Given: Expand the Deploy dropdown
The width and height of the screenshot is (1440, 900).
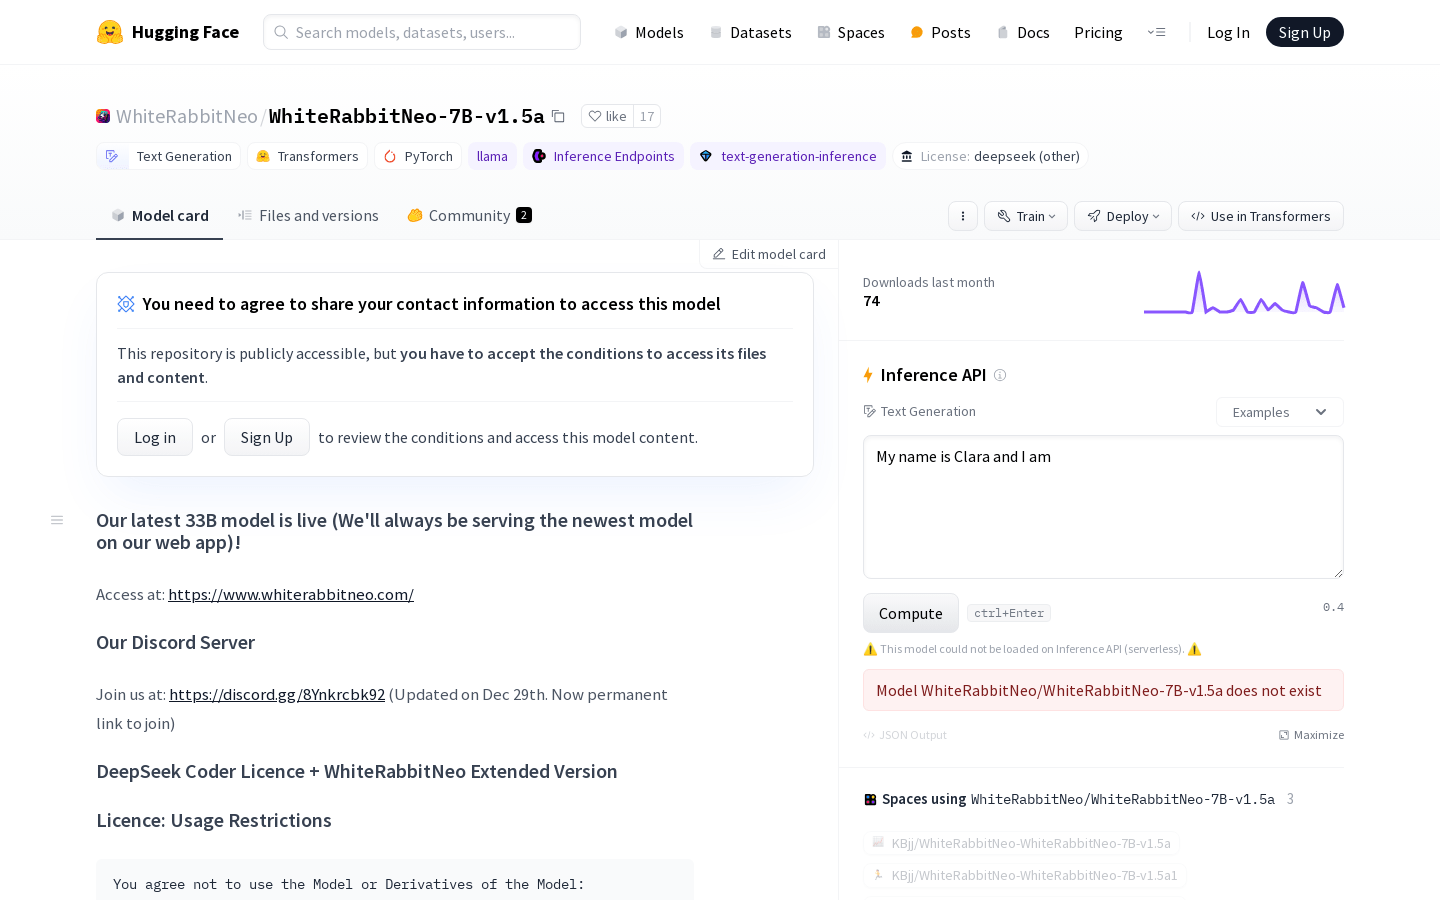Looking at the screenshot, I should tap(1122, 216).
